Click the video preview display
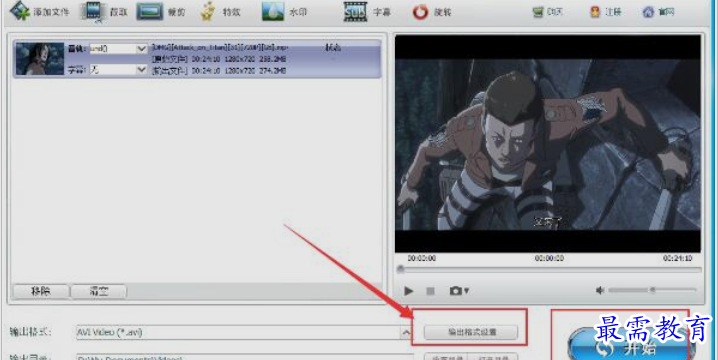Viewport: 718px width, 360px height. (x=548, y=144)
